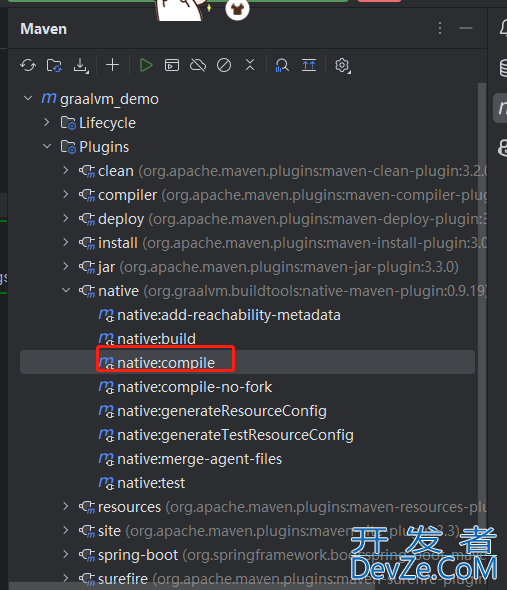Image resolution: width=507 pixels, height=590 pixels.
Task: Hide the Maven tool window
Action: click(x=466, y=28)
